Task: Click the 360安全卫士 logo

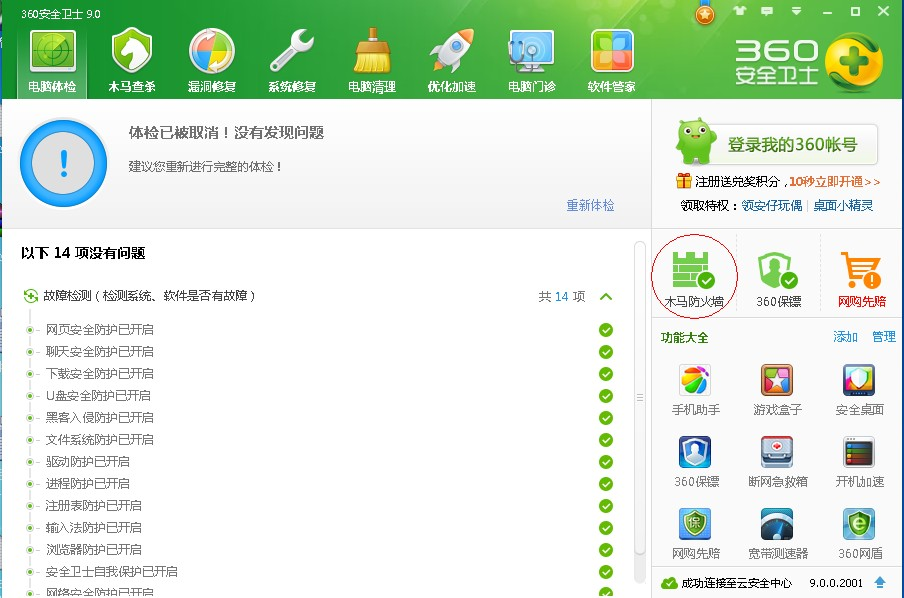Action: 808,62
